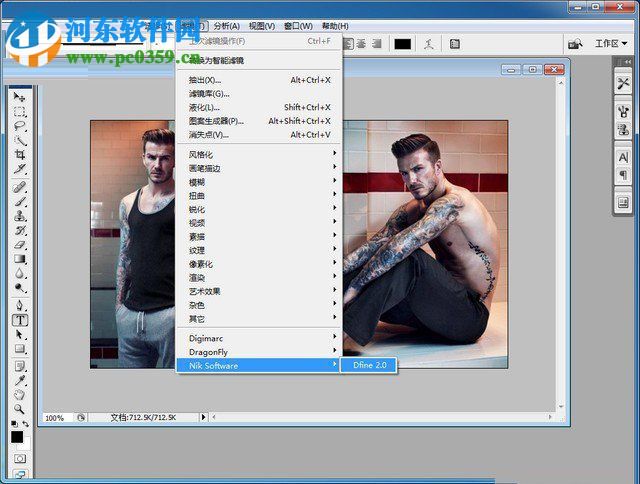
Task: Select the Healing Brush tool
Action: pyautogui.click(x=19, y=187)
